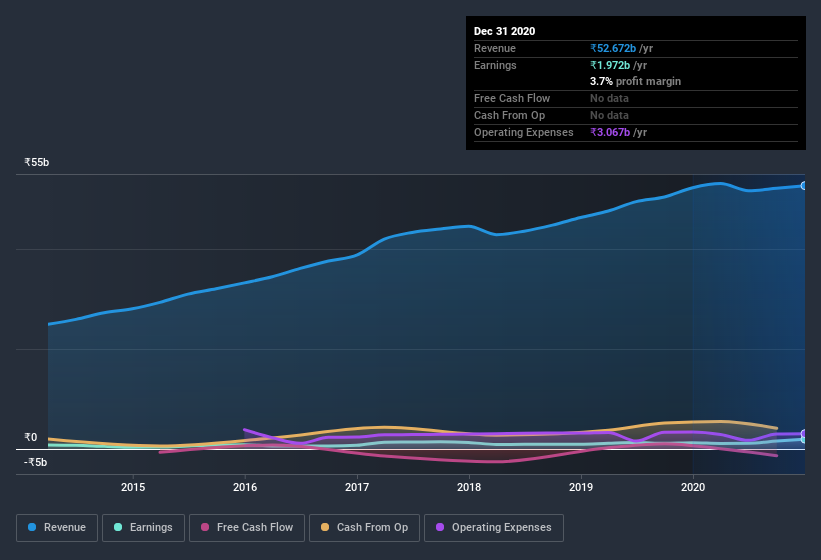Click the Operating Expenses tooltip row label
This screenshot has height=560, width=821.
tap(524, 132)
